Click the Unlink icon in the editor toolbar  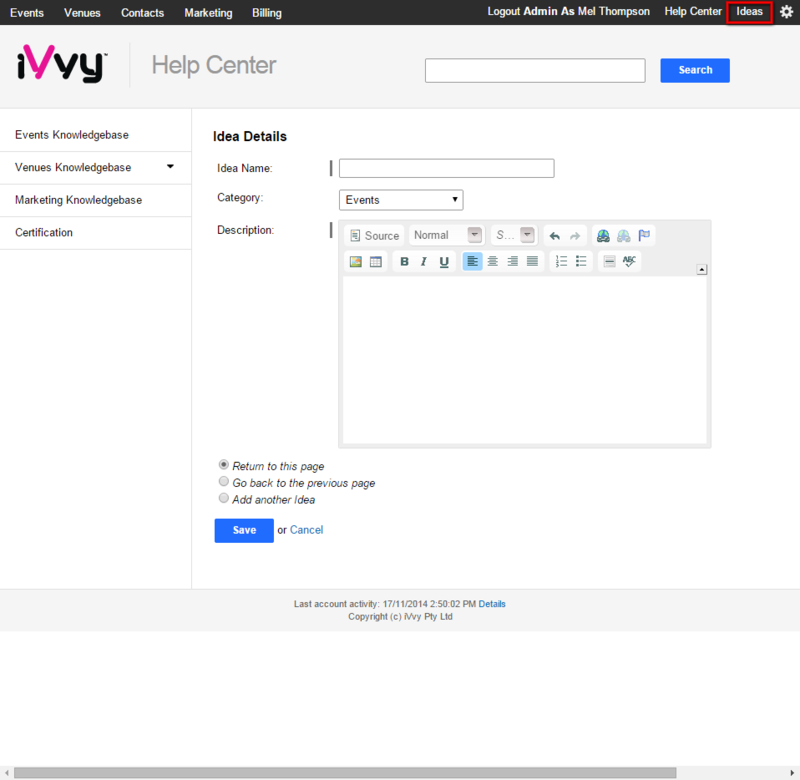(x=623, y=236)
